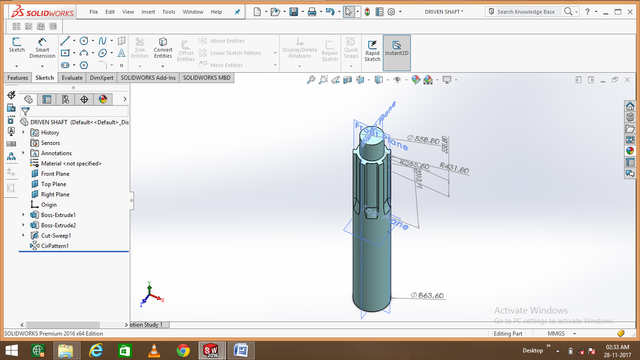Open VLC media player from taskbar
This screenshot has height=360, width=640.
[x=154, y=351]
